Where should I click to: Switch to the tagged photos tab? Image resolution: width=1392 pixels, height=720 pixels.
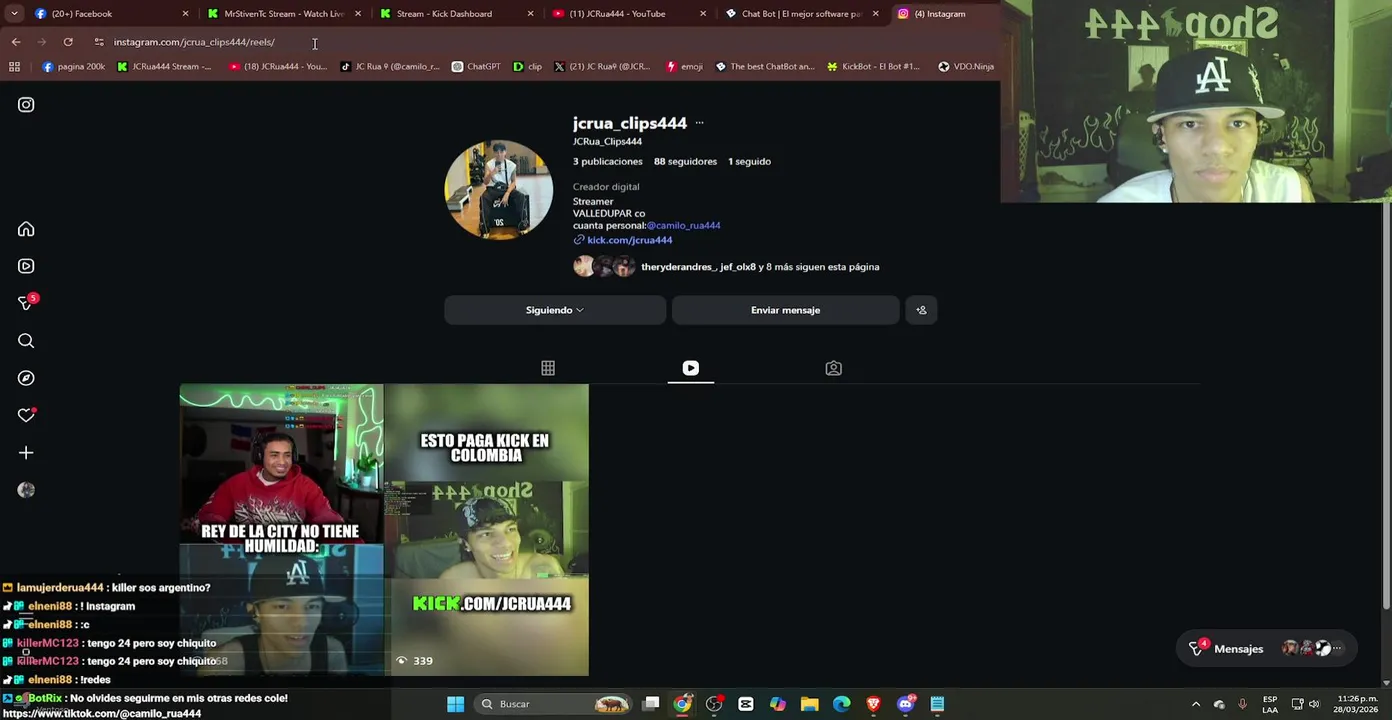coord(833,368)
